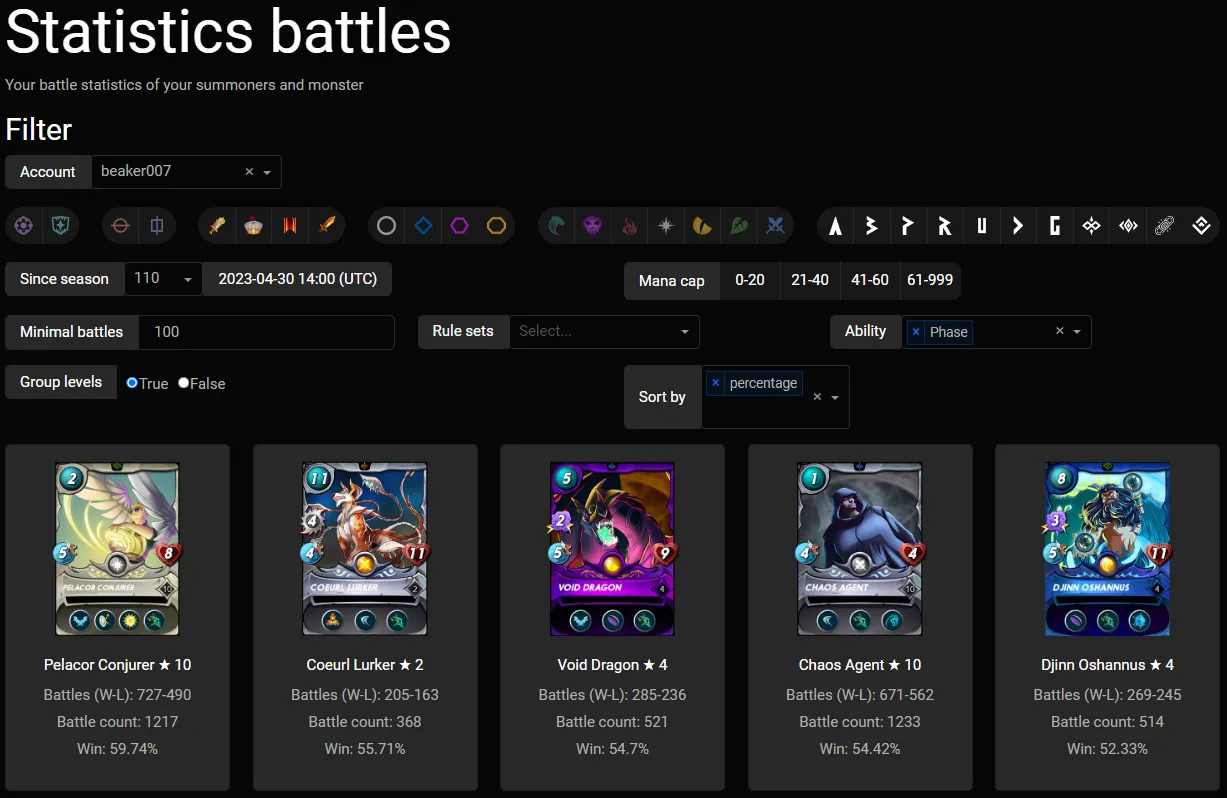Viewport: 1227px width, 798px height.
Task: Toggle mana cap 41-60
Action: pyautogui.click(x=870, y=280)
